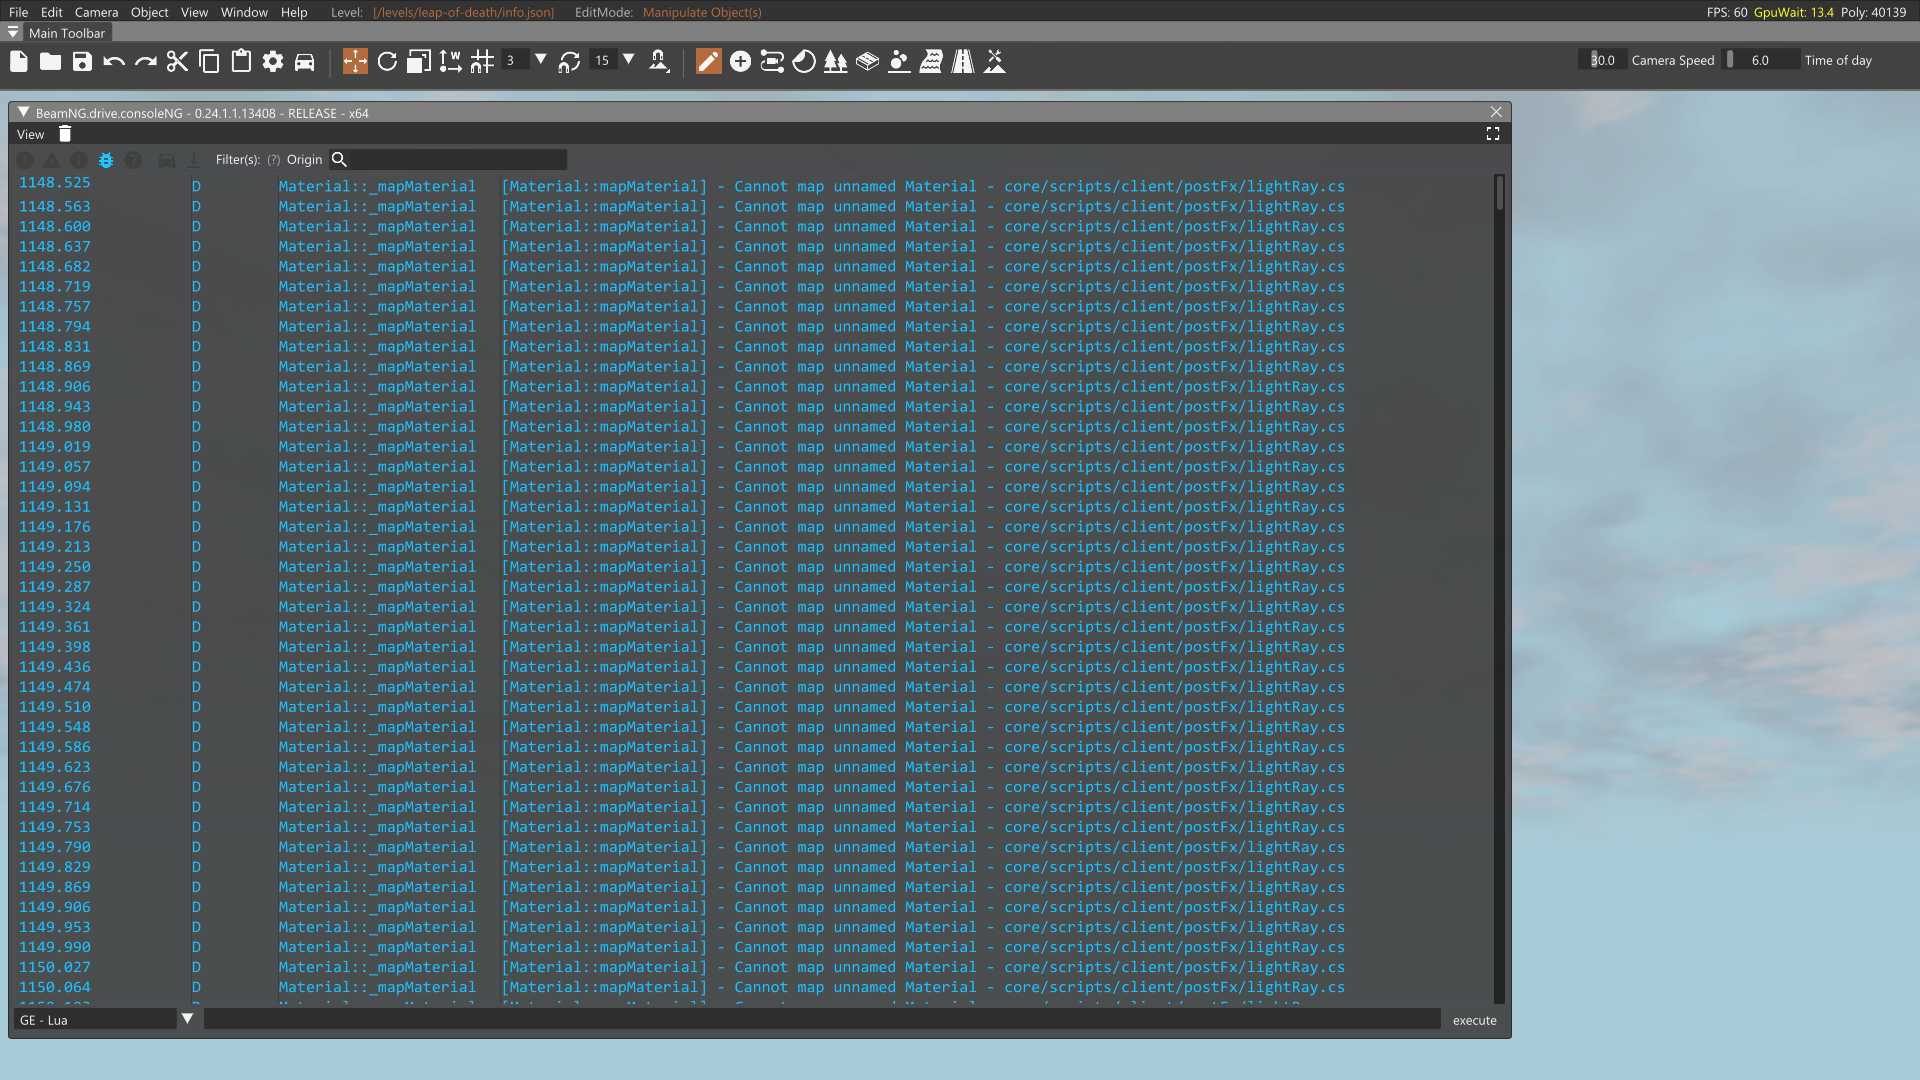Open the File menu
Viewport: 1920px width, 1080px height.
click(18, 12)
